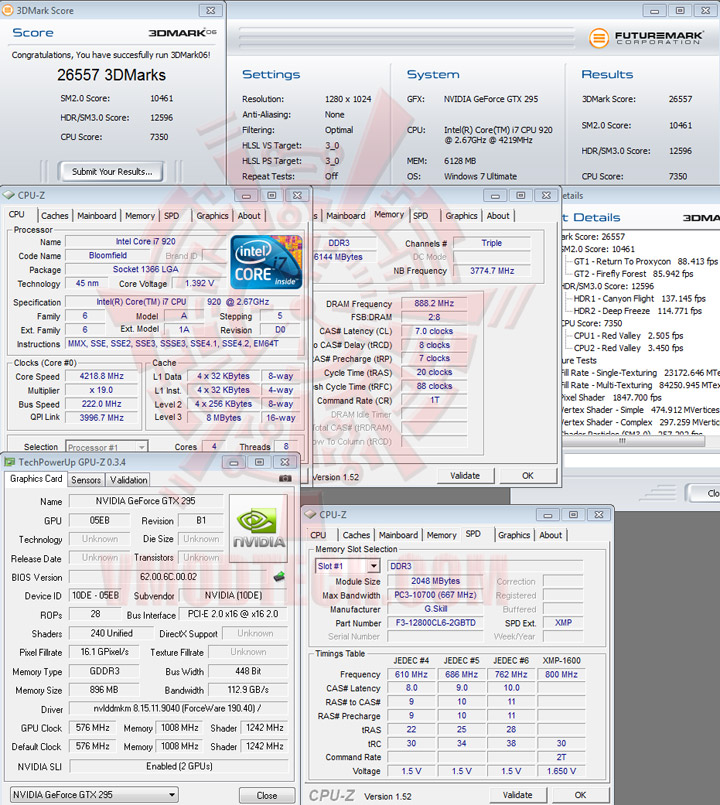Click the Futuremark Corporation logo
This screenshot has height=805, width=720.
coord(646,38)
